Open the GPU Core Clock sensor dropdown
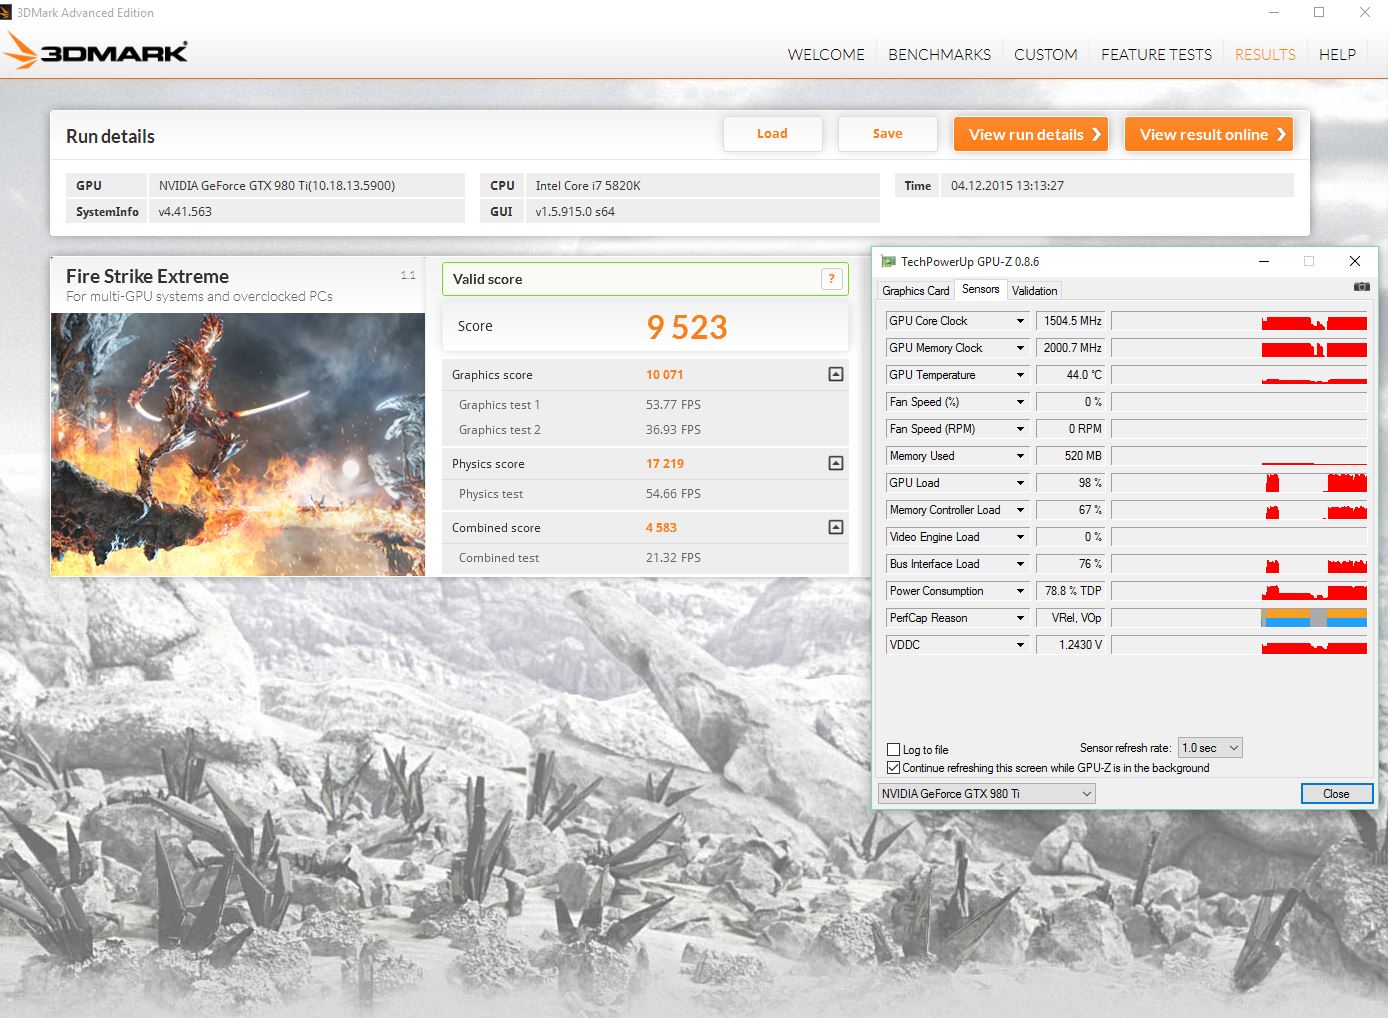 (x=1020, y=321)
